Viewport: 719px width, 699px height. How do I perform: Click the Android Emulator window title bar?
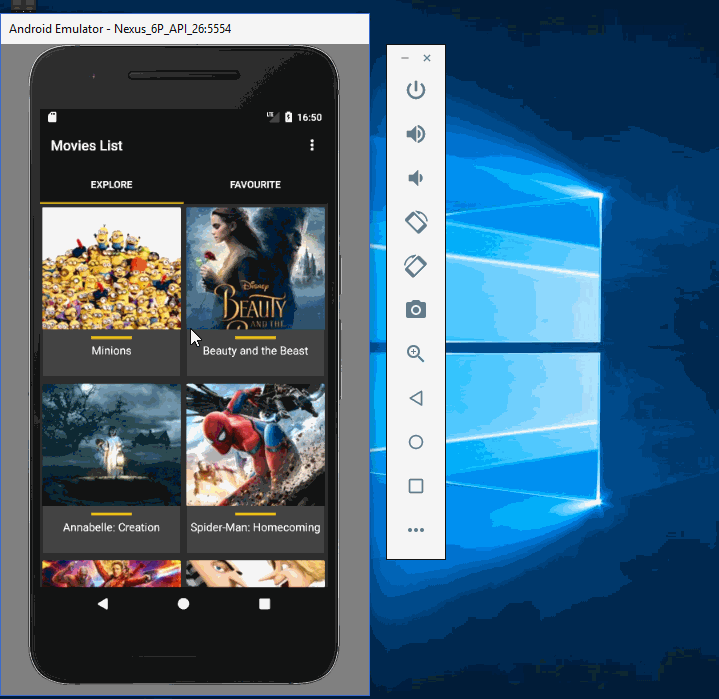(x=185, y=29)
